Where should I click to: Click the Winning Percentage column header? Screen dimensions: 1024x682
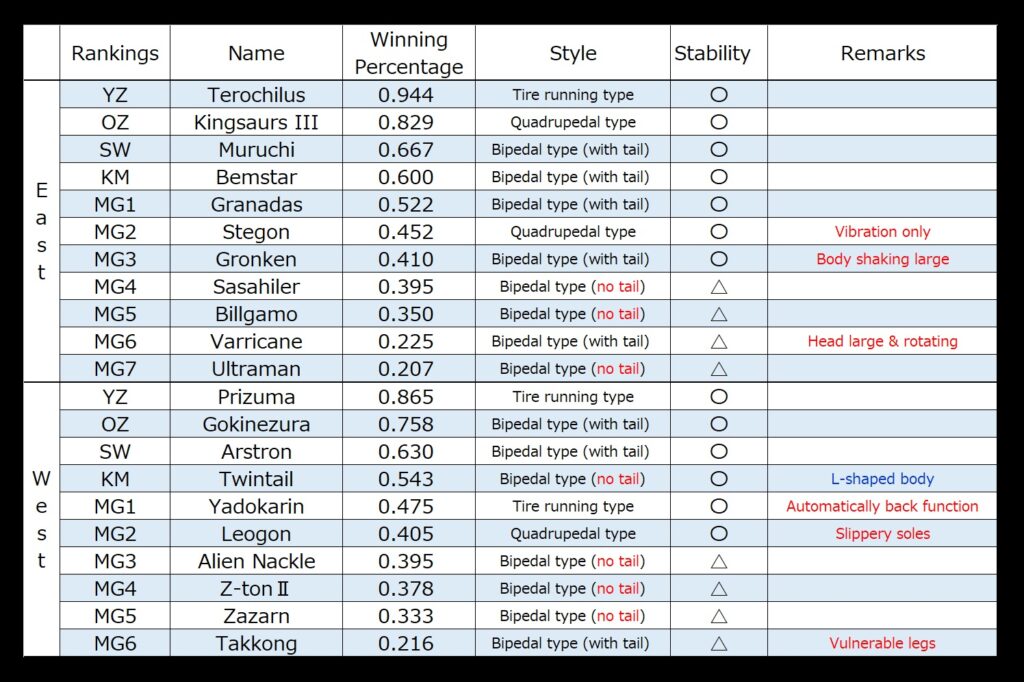(409, 53)
